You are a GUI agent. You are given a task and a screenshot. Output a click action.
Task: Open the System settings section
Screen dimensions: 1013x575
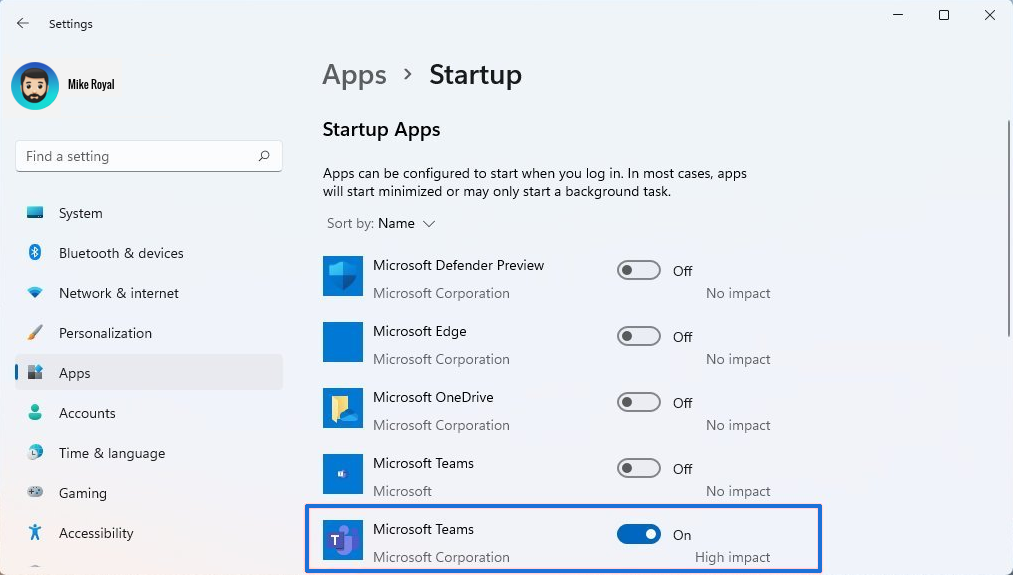point(149,213)
